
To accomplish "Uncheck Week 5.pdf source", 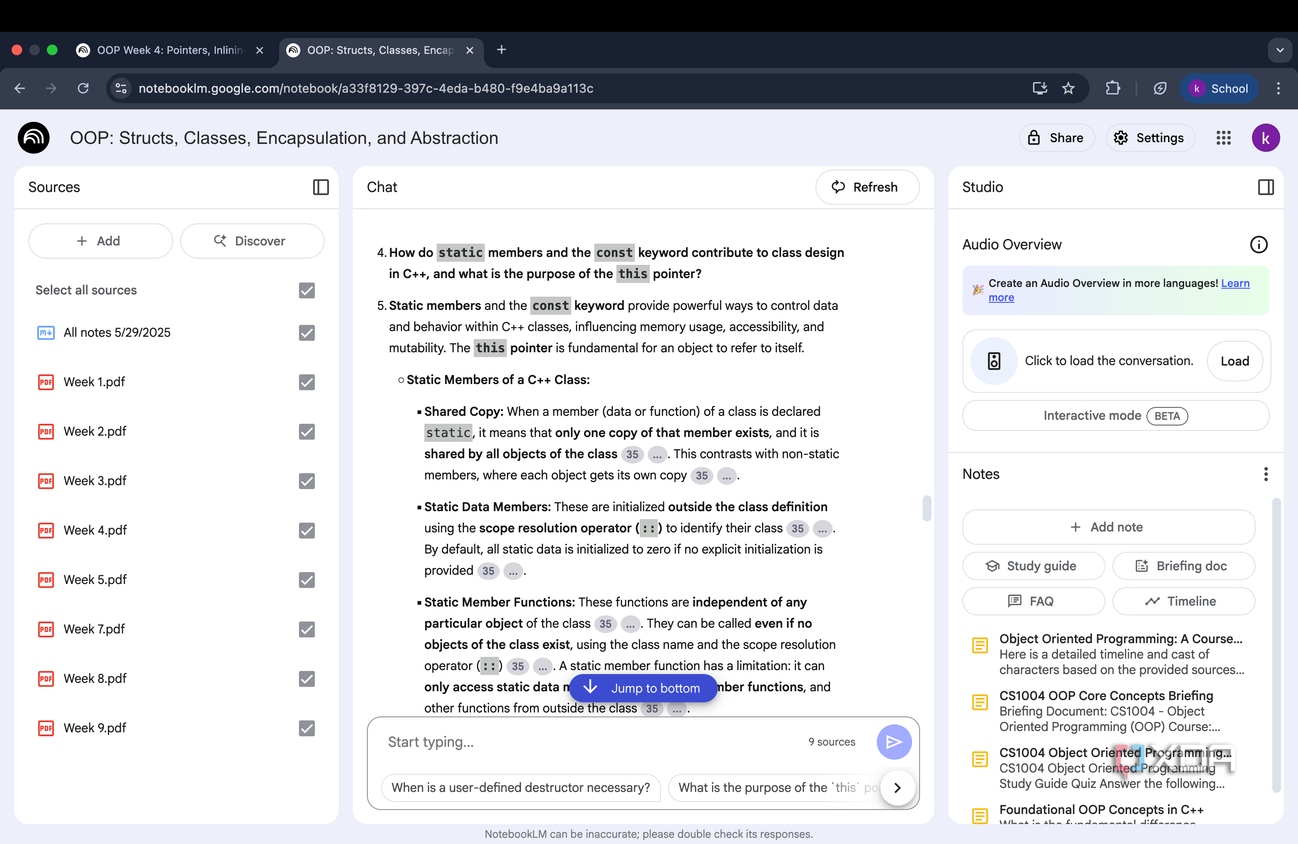I will 307,580.
